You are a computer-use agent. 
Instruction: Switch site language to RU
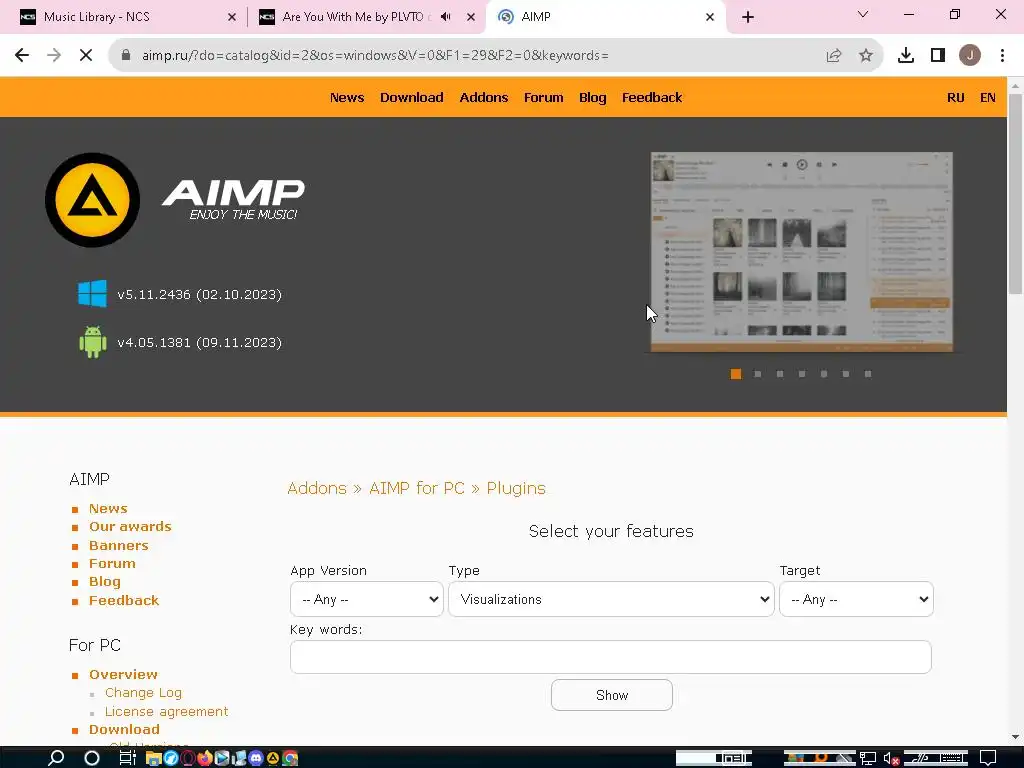(955, 97)
